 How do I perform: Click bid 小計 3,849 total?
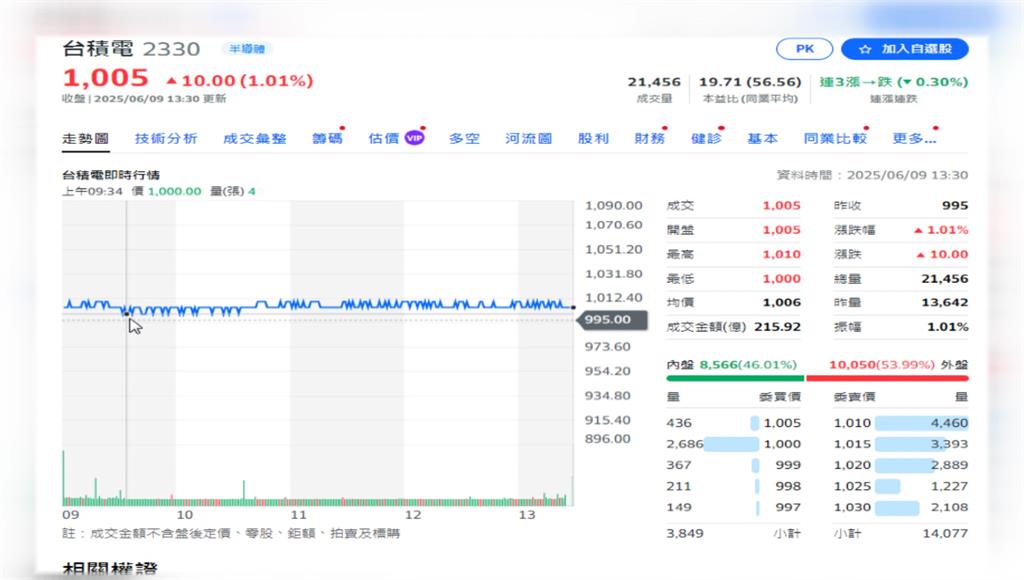click(685, 533)
